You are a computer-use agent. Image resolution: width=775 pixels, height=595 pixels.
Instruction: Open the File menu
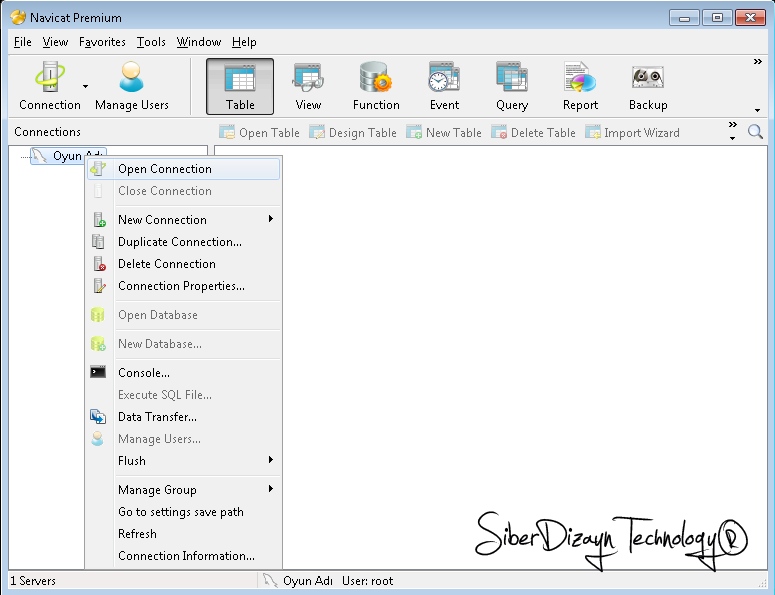(22, 42)
